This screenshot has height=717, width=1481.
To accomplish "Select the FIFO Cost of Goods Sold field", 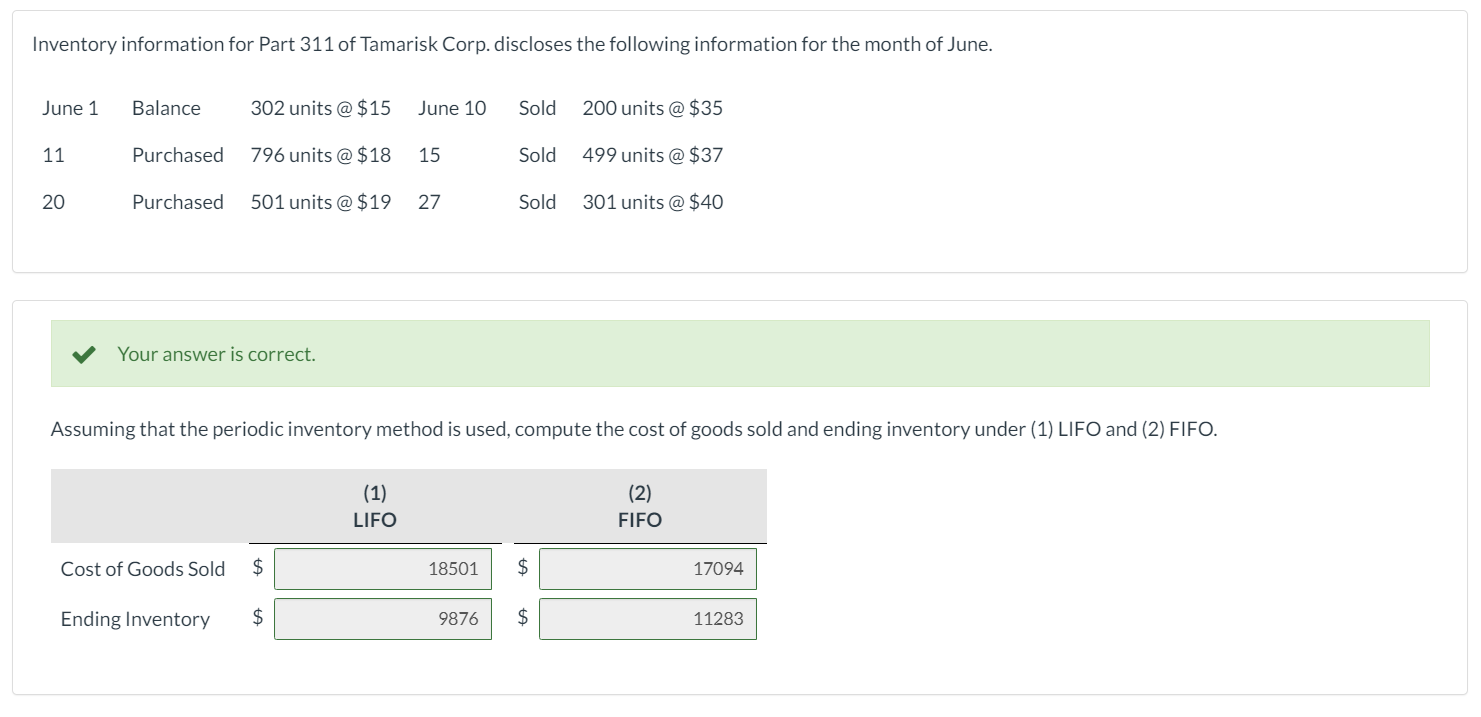I will point(648,569).
